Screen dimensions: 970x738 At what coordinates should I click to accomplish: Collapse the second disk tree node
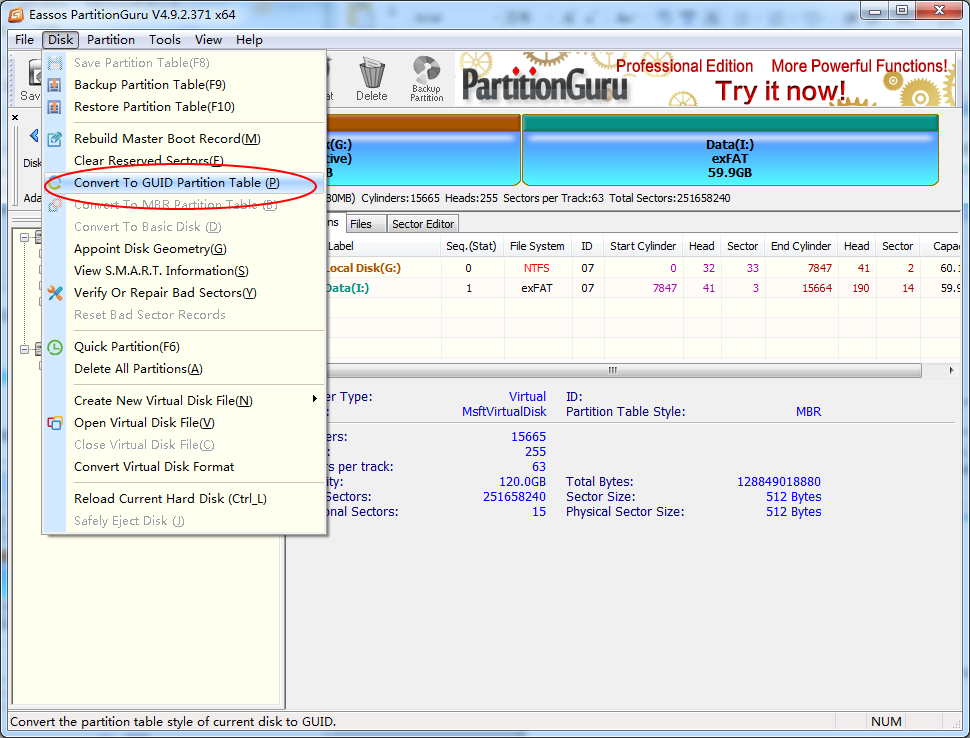[x=24, y=350]
